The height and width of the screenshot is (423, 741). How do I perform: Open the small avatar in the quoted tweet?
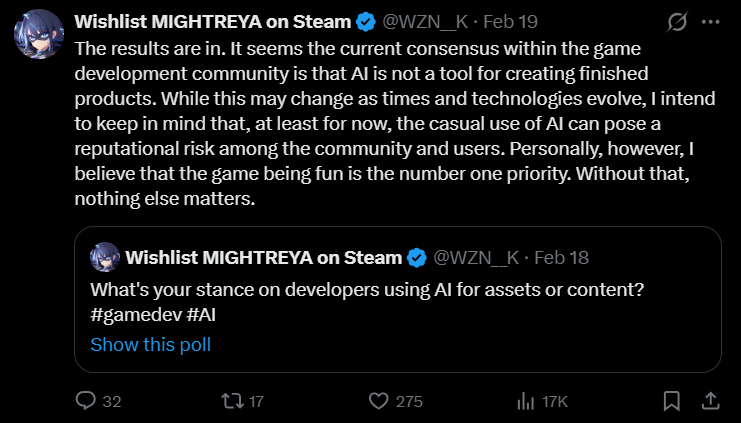(x=104, y=257)
